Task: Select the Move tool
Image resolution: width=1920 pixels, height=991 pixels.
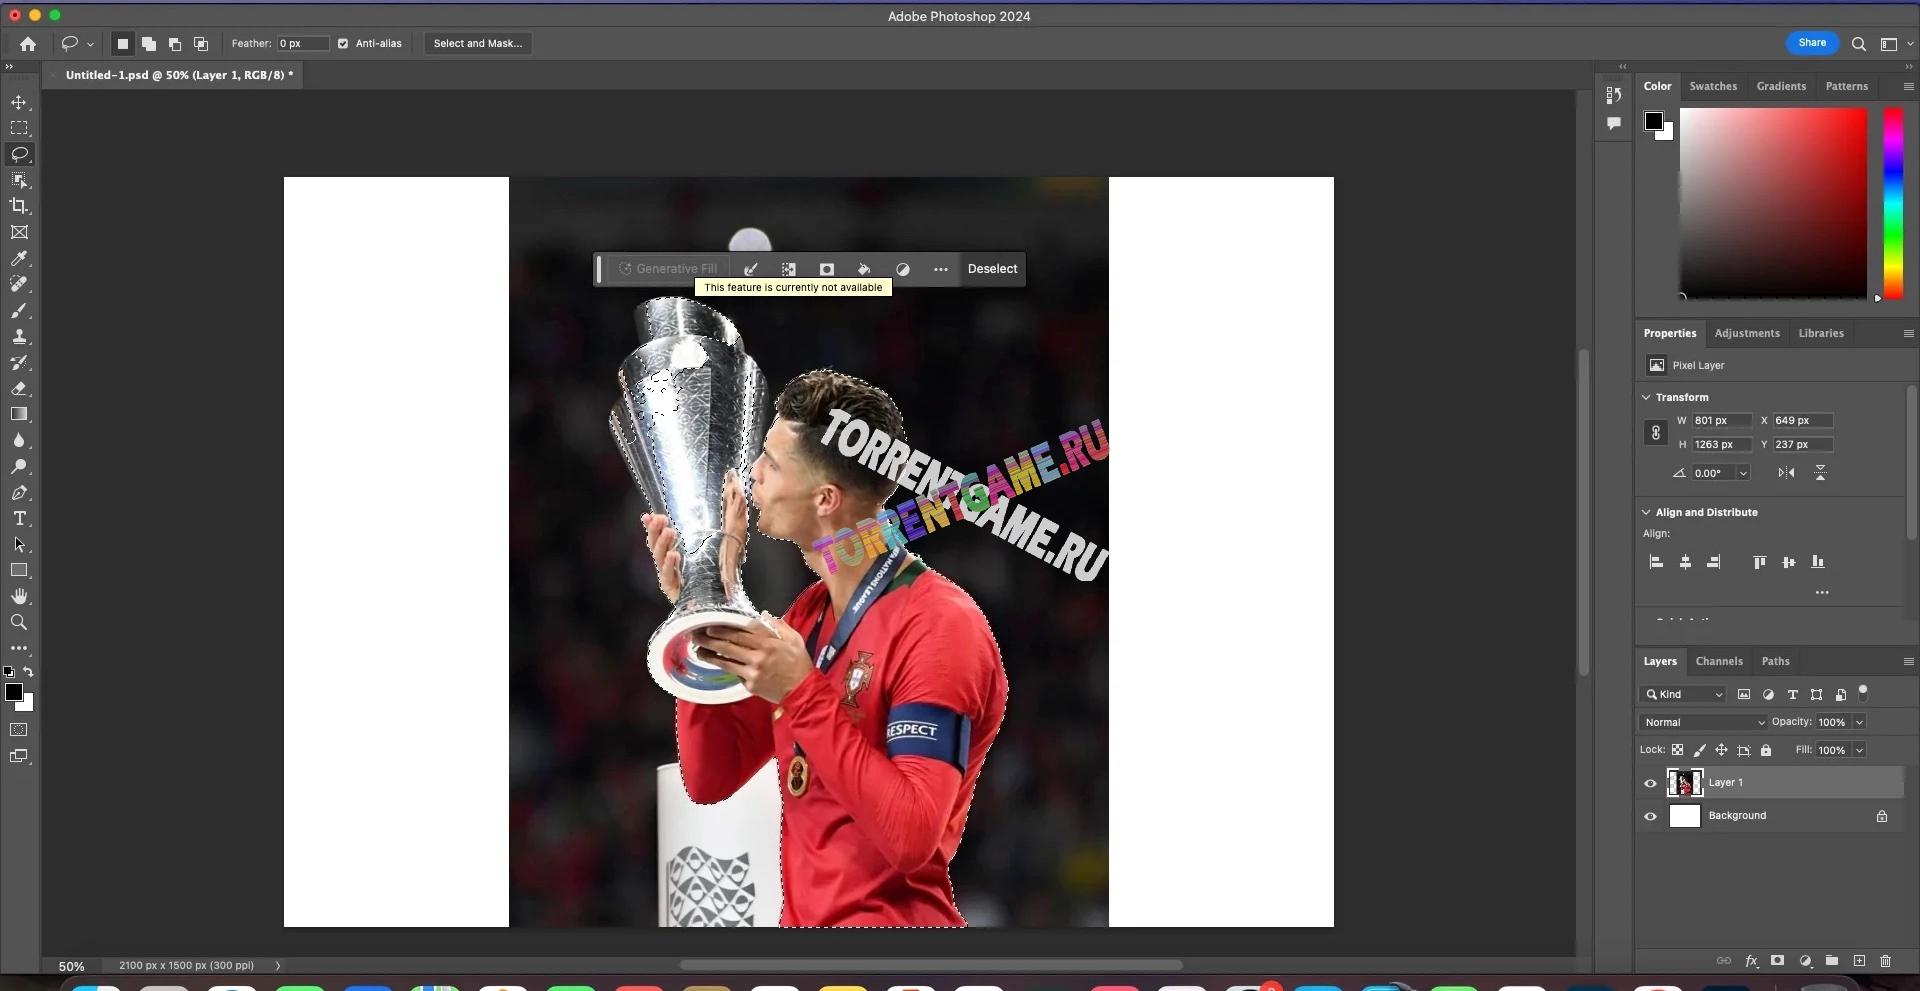Action: (19, 103)
